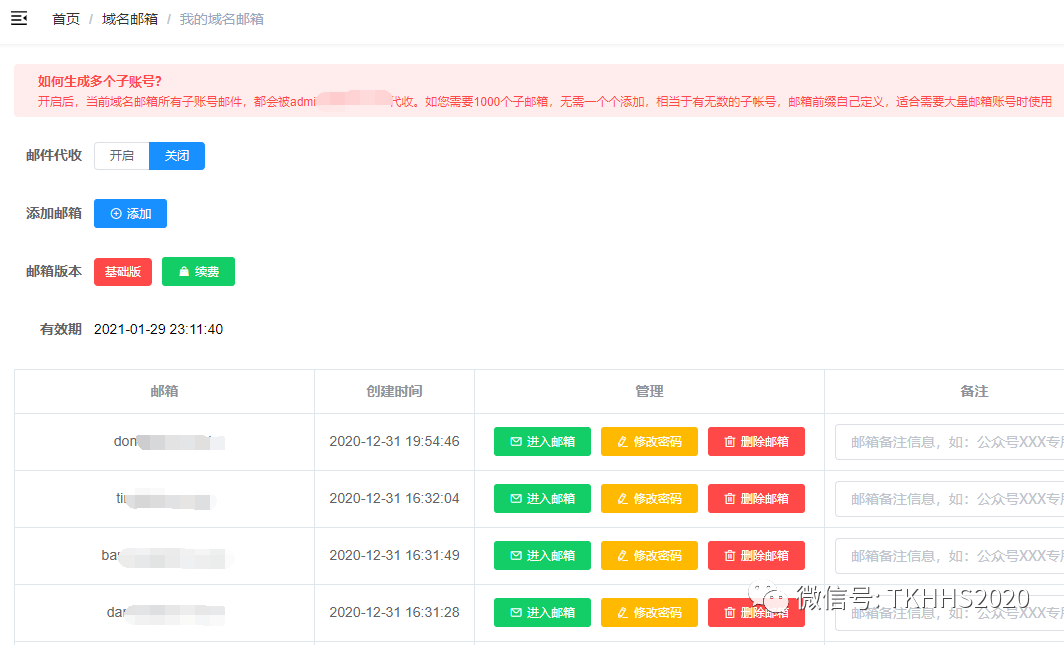
Task: Change password for mailbox created 16:32:04
Action: point(649,499)
